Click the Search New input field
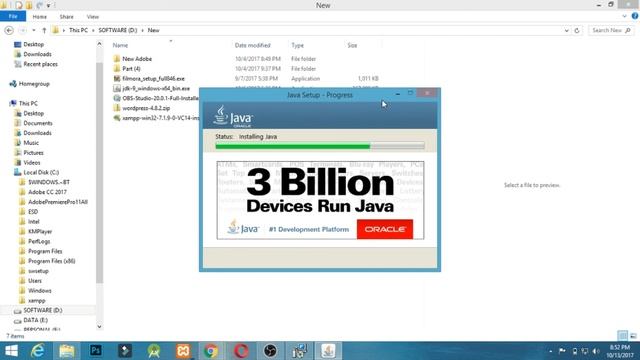 click(611, 30)
